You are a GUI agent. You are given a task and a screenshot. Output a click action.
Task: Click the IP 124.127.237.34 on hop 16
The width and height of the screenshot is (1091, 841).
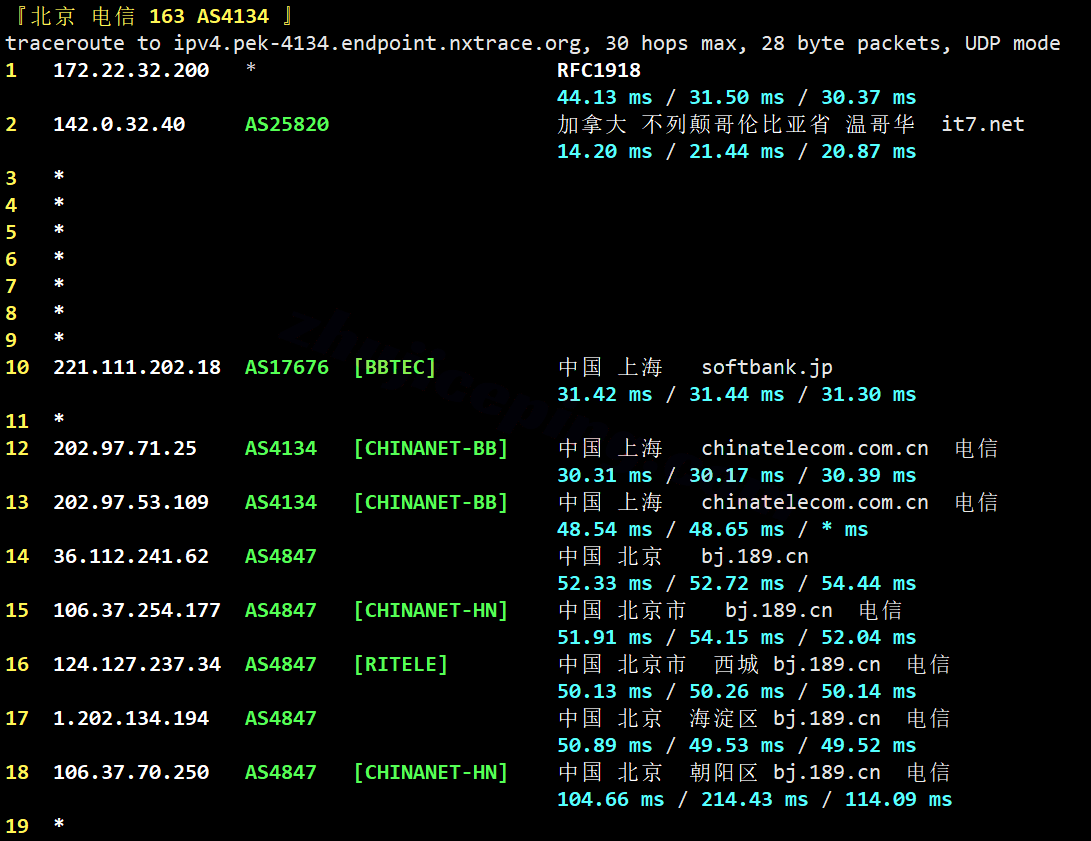[x=137, y=664]
